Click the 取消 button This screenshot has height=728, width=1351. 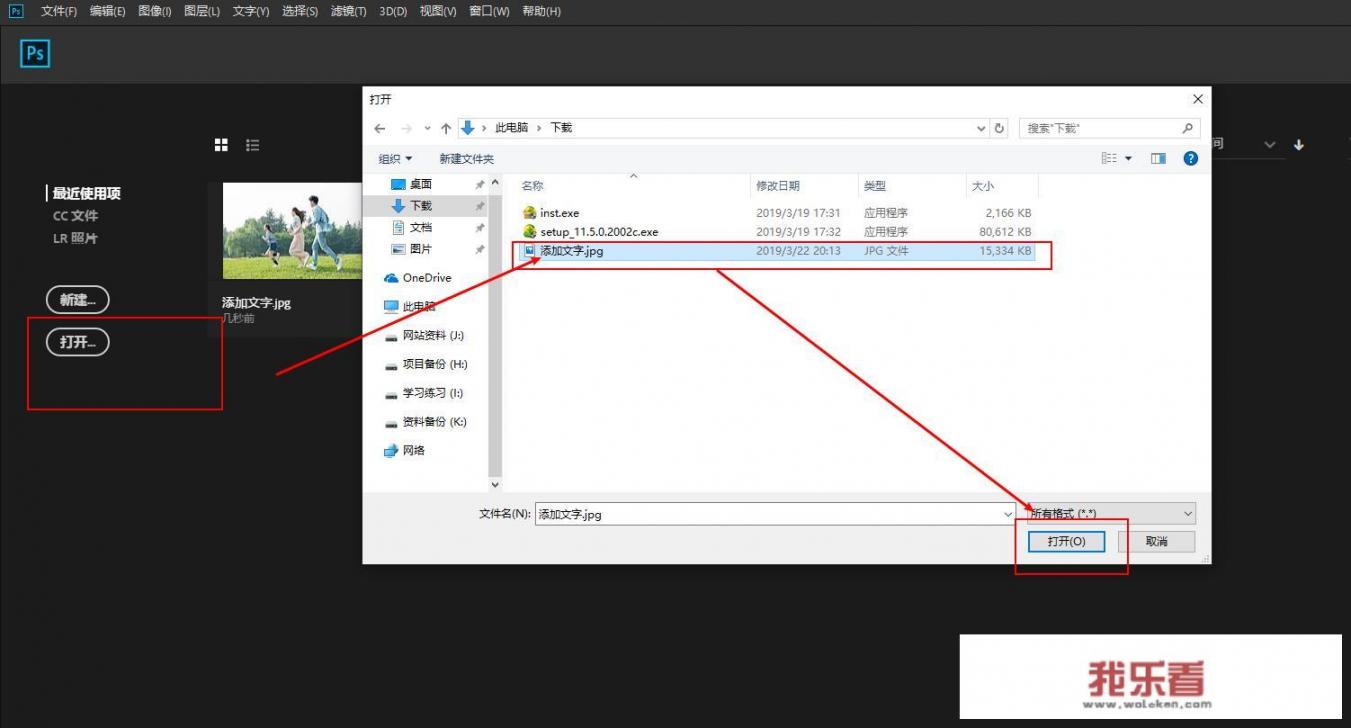[1157, 541]
